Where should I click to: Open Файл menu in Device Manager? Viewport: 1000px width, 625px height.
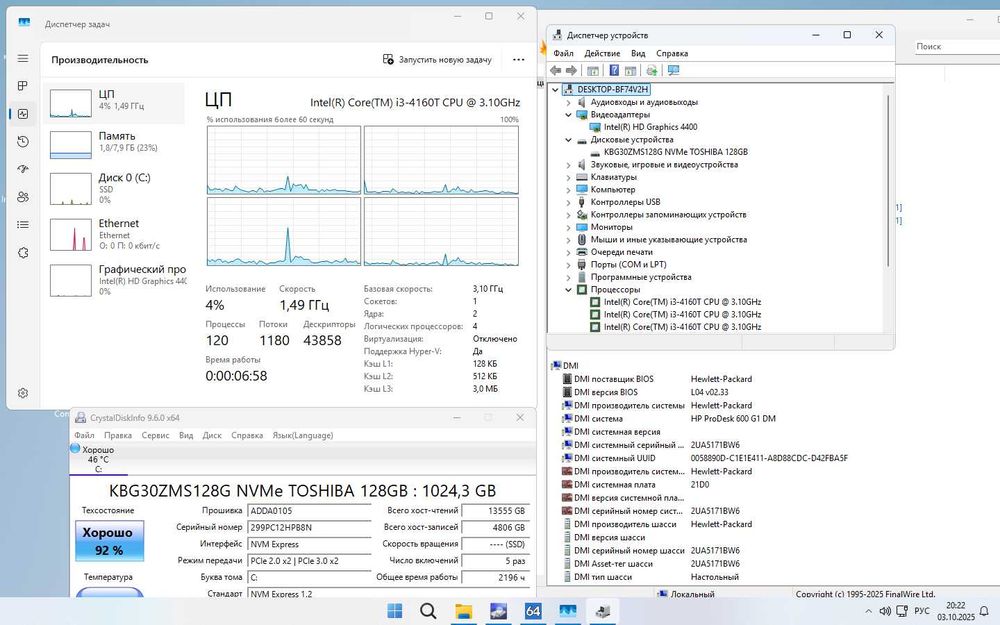[x=563, y=54]
